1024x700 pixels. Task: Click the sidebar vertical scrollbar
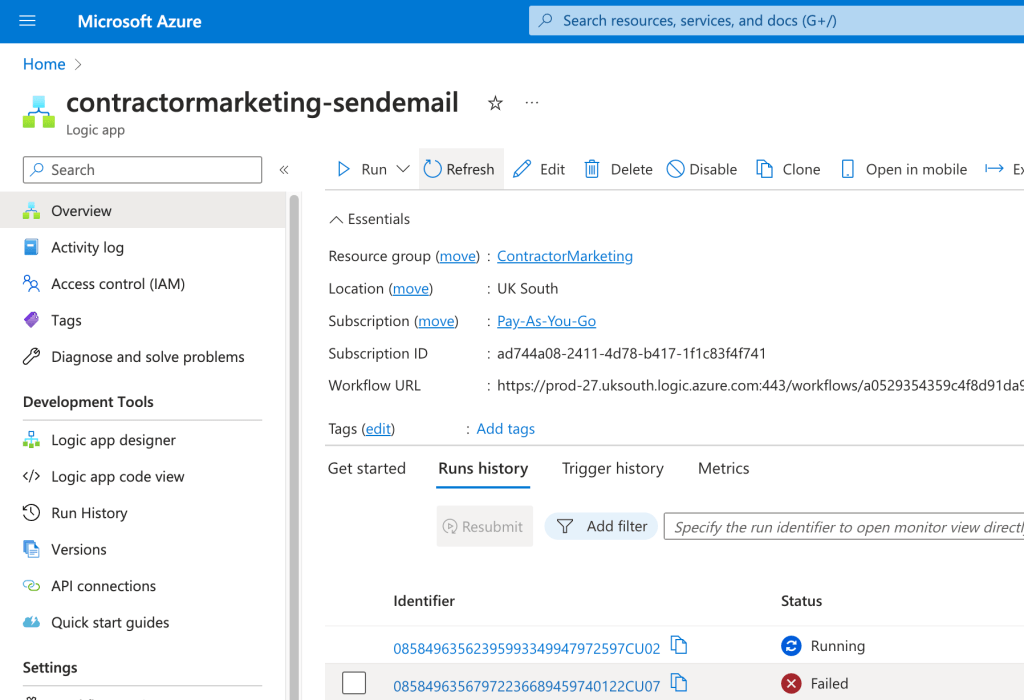tap(294, 447)
